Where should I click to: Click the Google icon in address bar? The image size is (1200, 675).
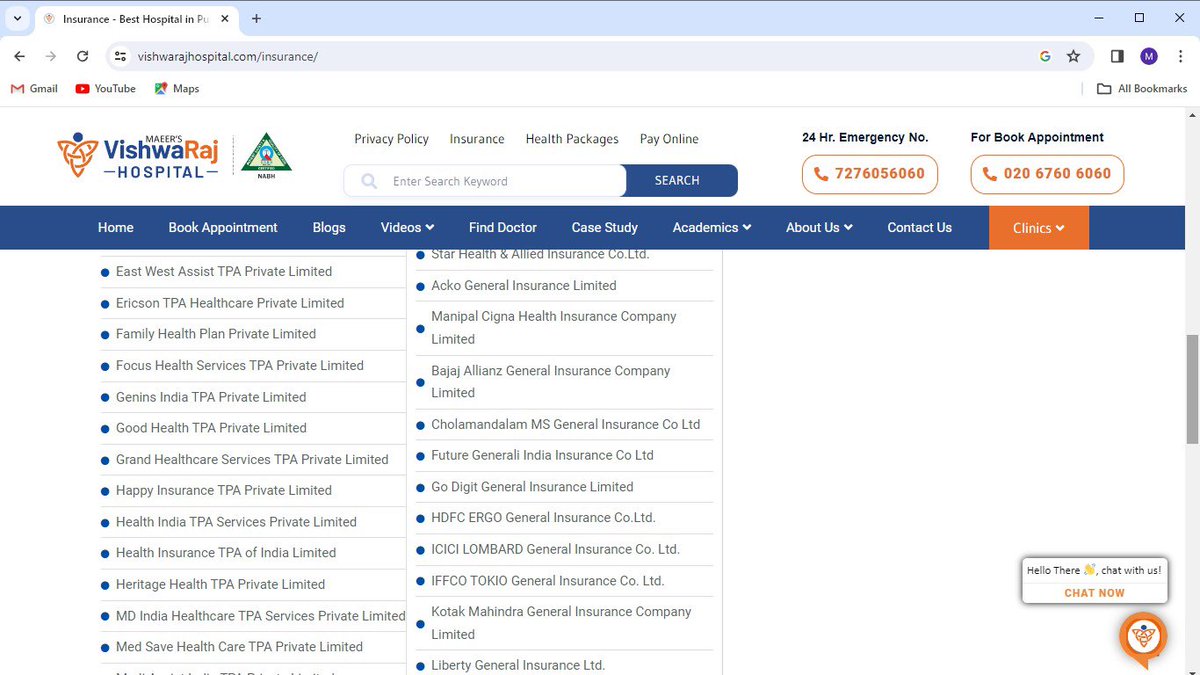tap(1045, 56)
